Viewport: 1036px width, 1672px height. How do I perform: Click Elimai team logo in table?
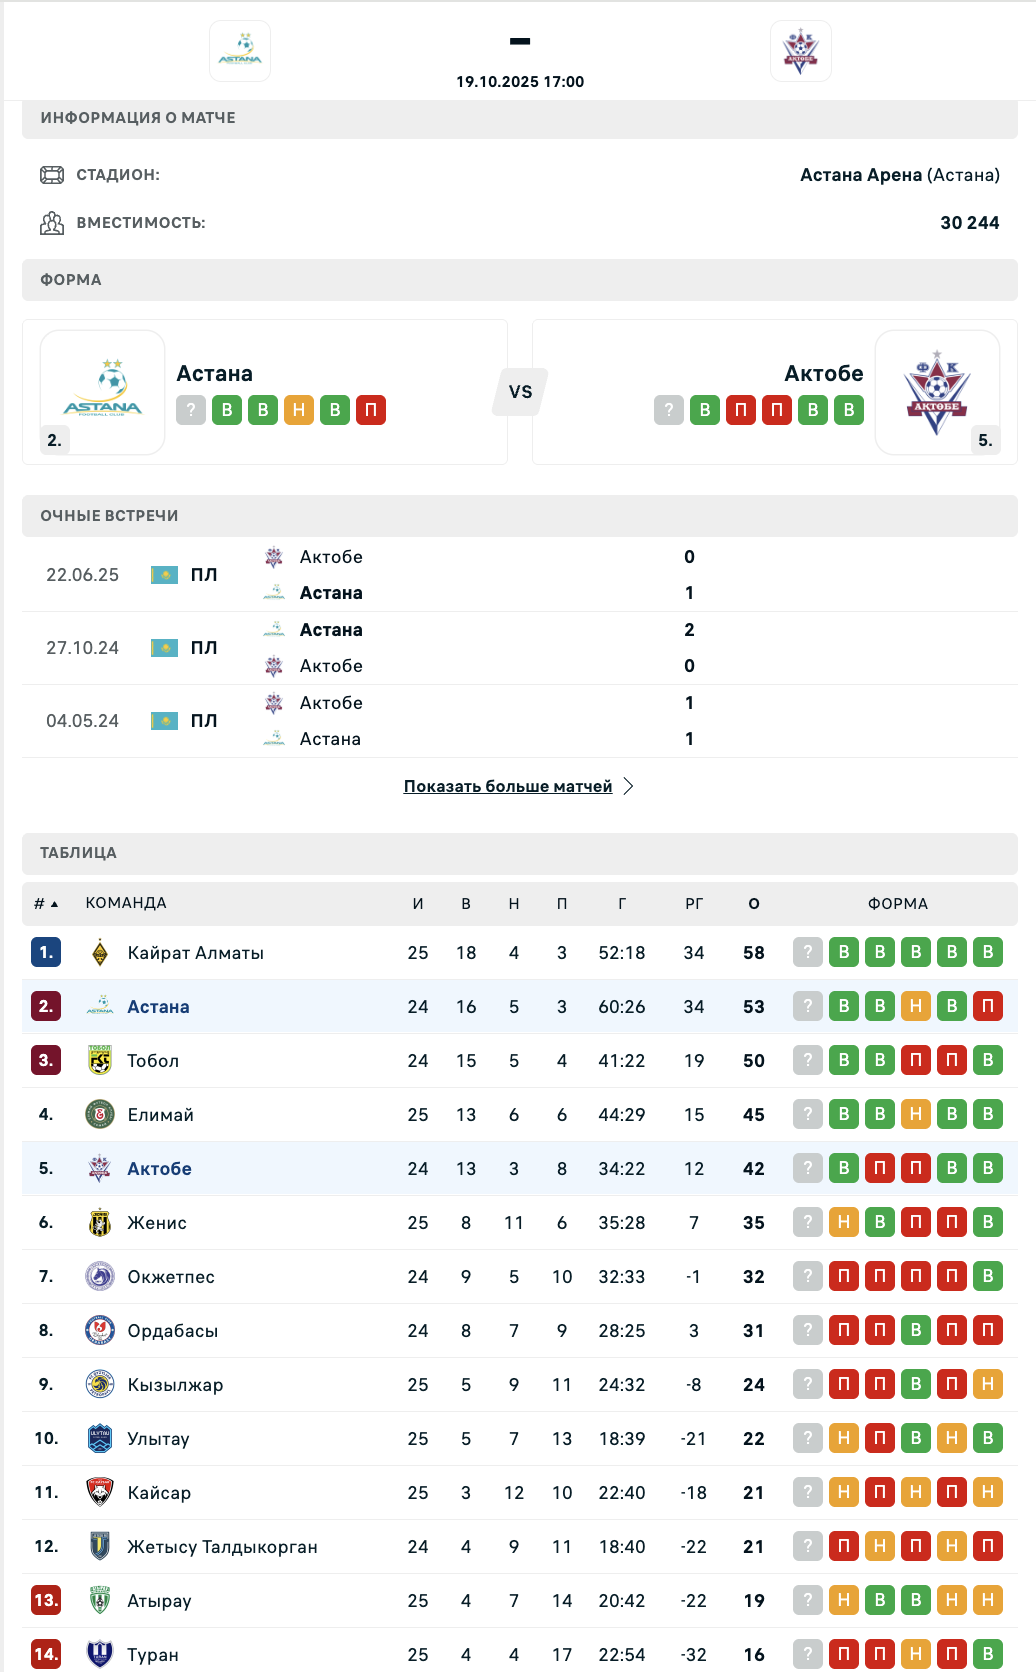100,1115
